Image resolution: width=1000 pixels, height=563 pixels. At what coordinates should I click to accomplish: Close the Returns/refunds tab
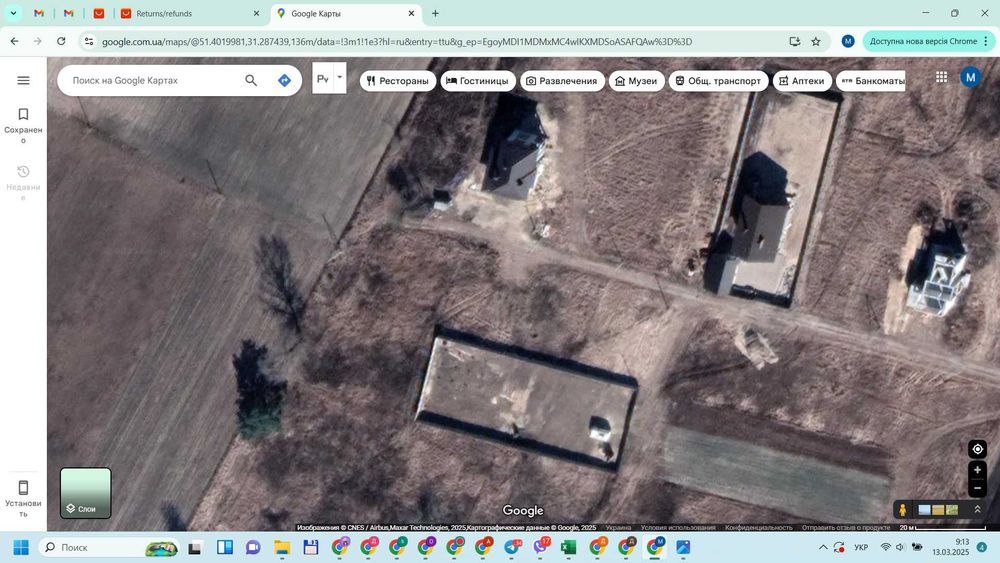point(256,13)
